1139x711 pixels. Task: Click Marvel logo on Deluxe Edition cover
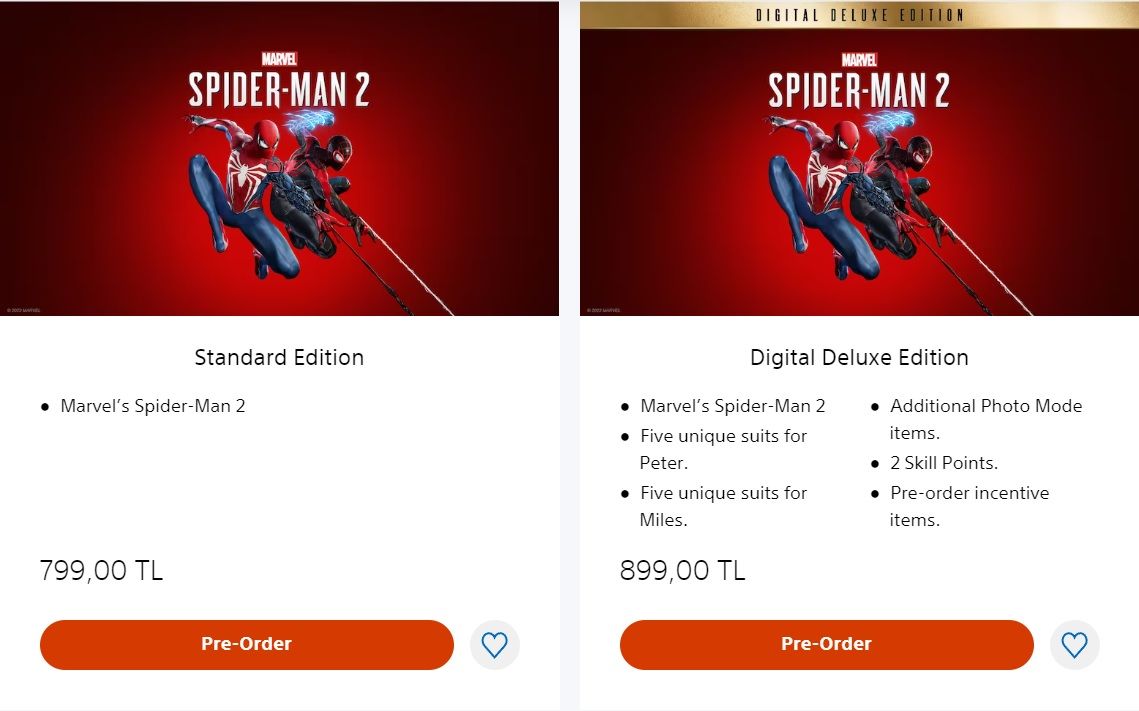click(x=859, y=59)
